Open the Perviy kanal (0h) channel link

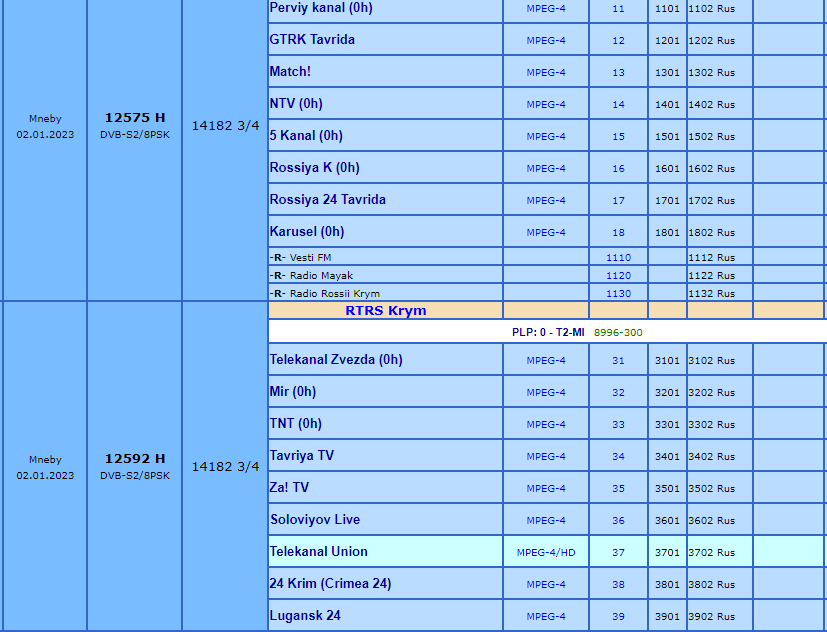(x=321, y=8)
